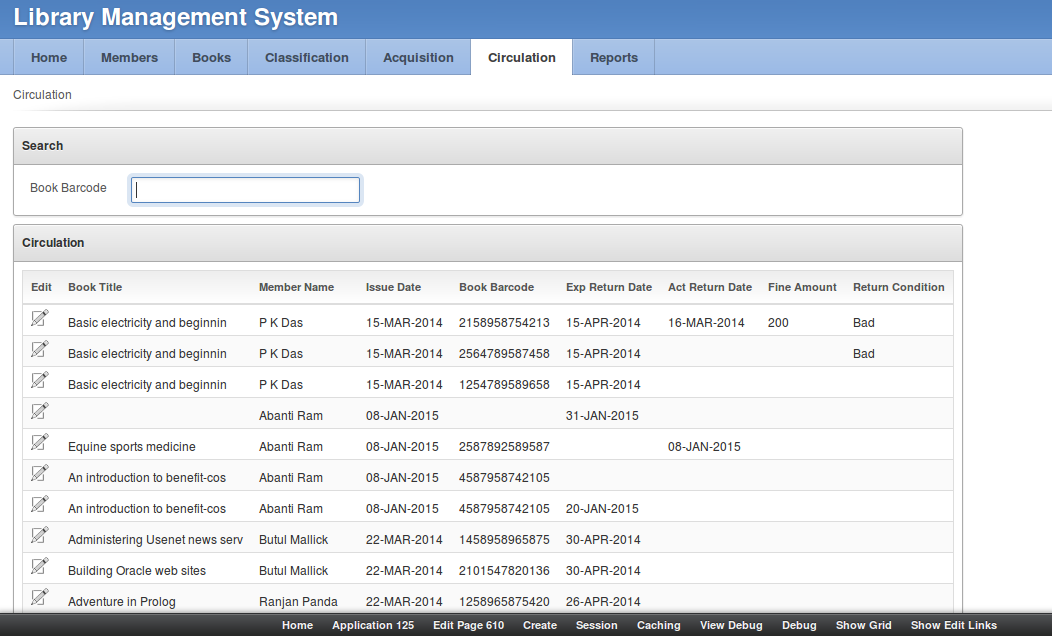The width and height of the screenshot is (1052, 636).
Task: Edit the row with barcode 2564789587458
Action: click(39, 350)
